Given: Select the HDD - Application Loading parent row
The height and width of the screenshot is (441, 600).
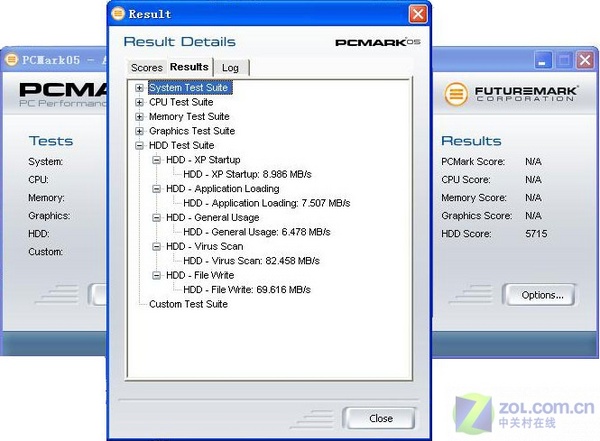Looking at the screenshot, I should (x=223, y=189).
